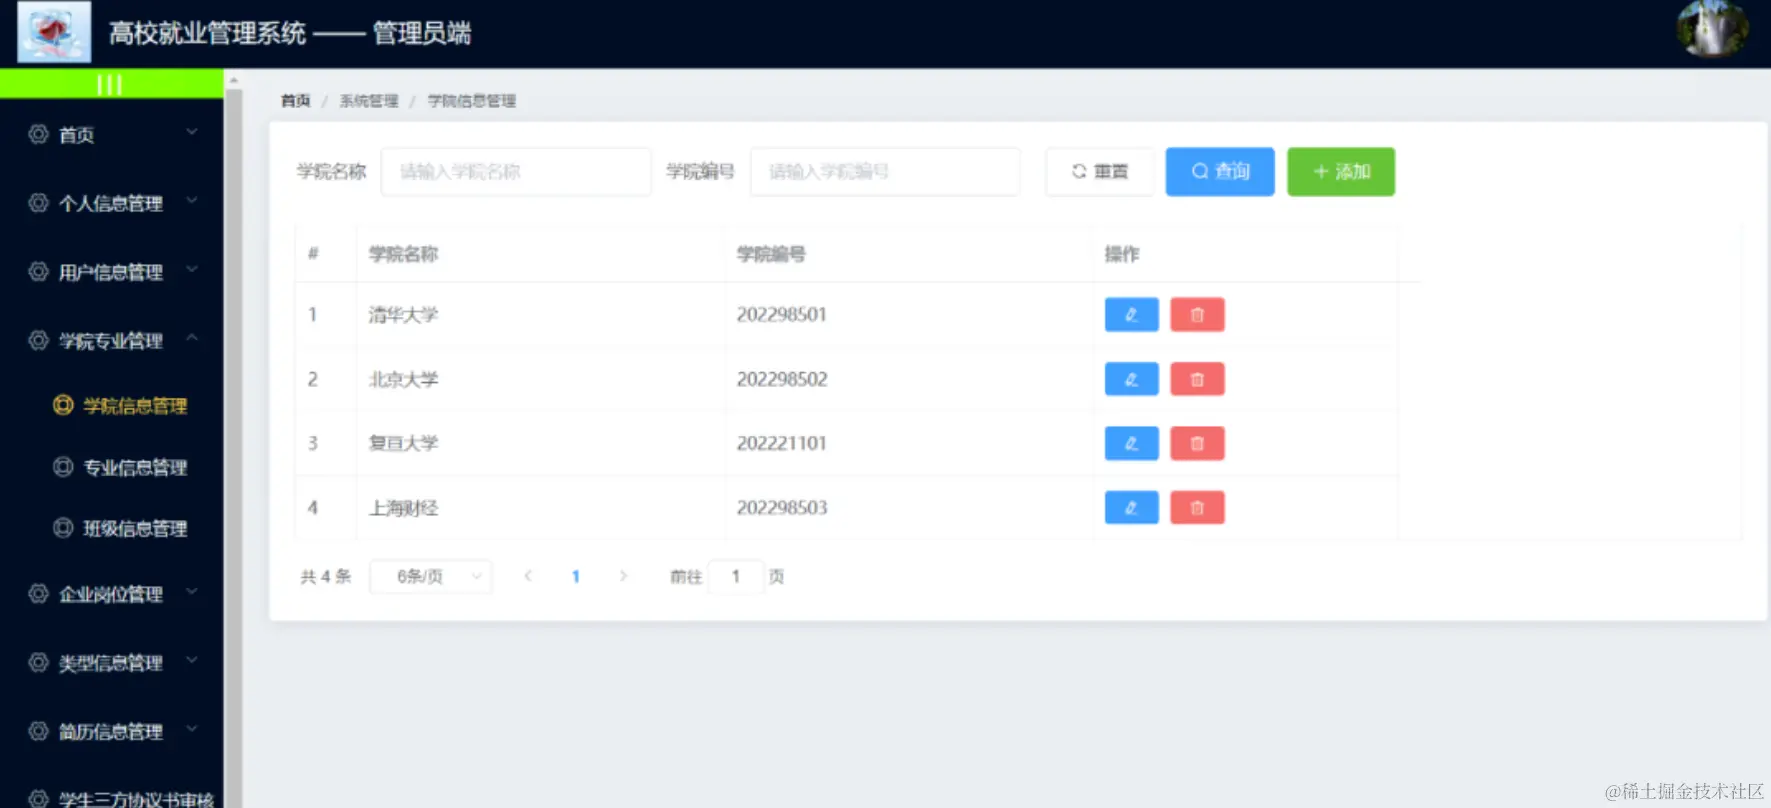The width and height of the screenshot is (1771, 808).
Task: Click 系统管理 breadcrumb
Action: coord(368,101)
